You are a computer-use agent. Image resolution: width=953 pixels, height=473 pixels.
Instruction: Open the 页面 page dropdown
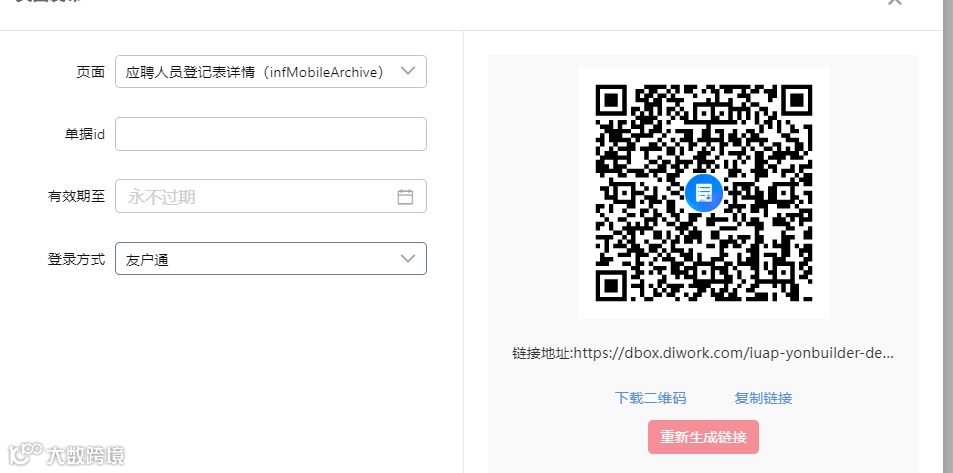tap(270, 72)
